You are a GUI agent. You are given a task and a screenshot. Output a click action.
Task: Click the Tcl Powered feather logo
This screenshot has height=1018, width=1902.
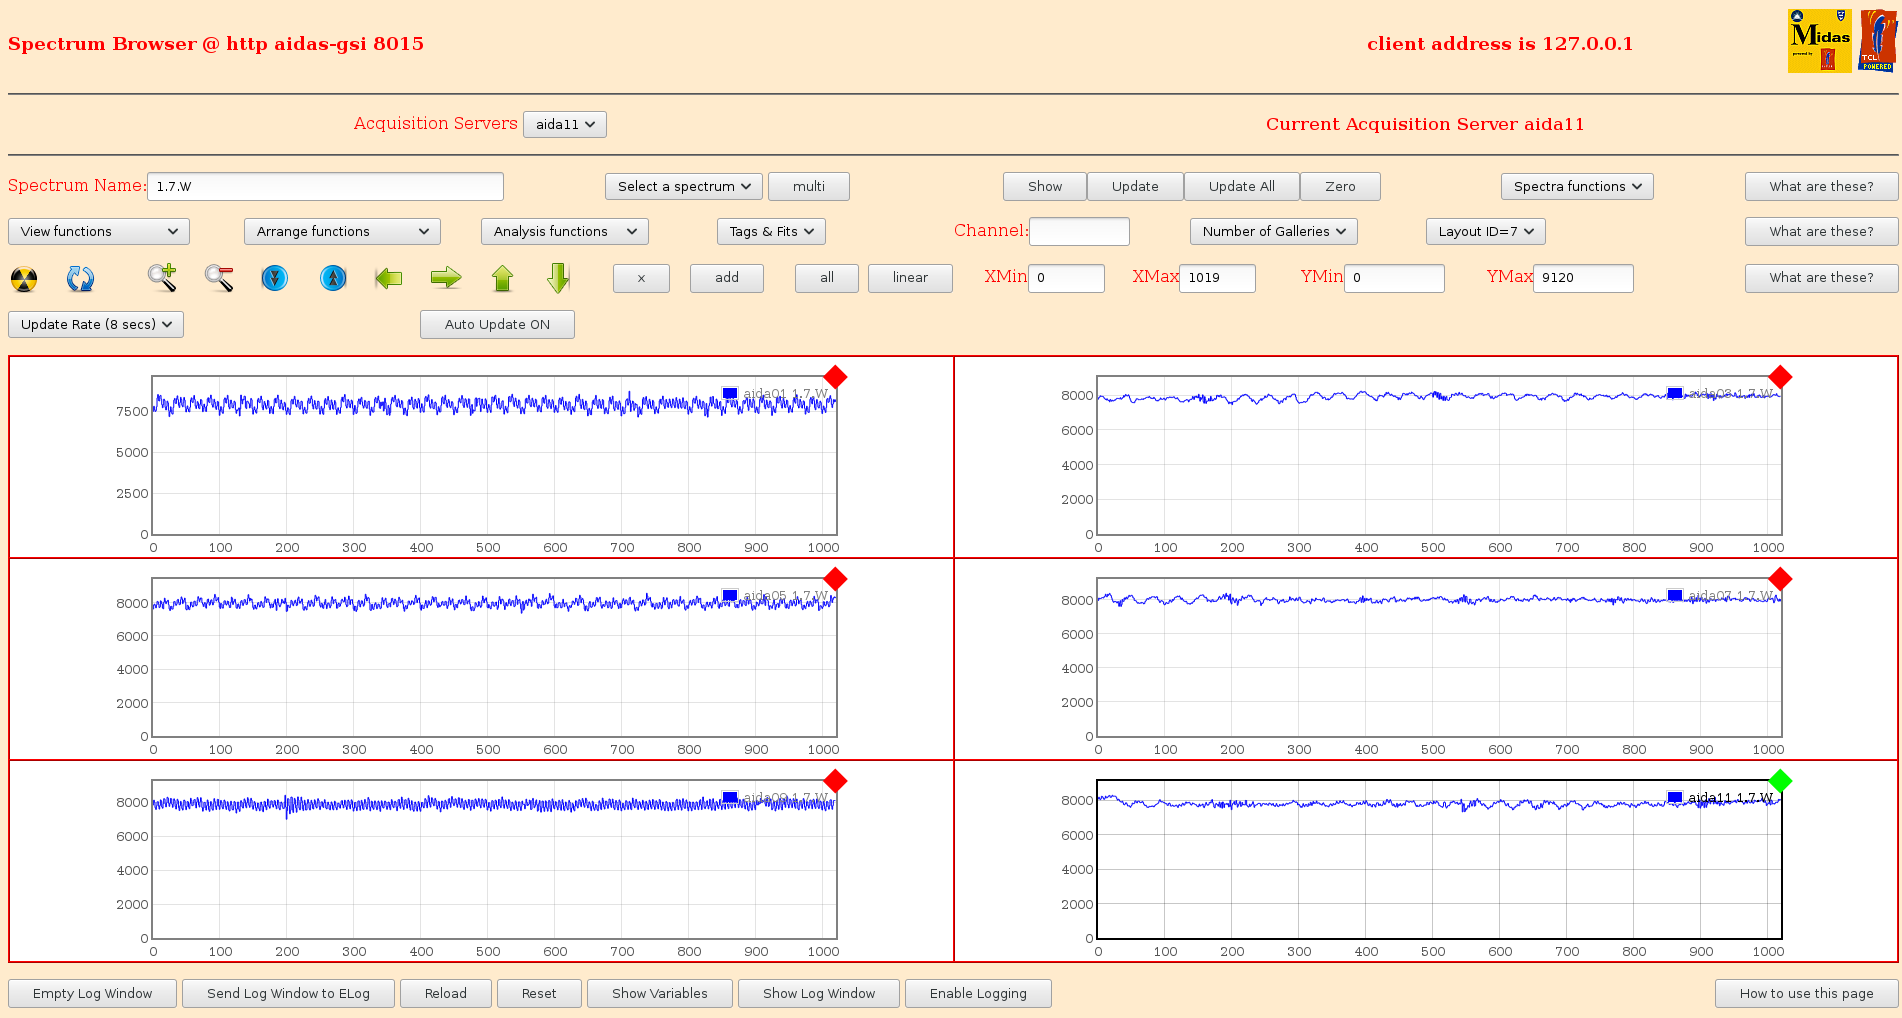click(x=1877, y=41)
